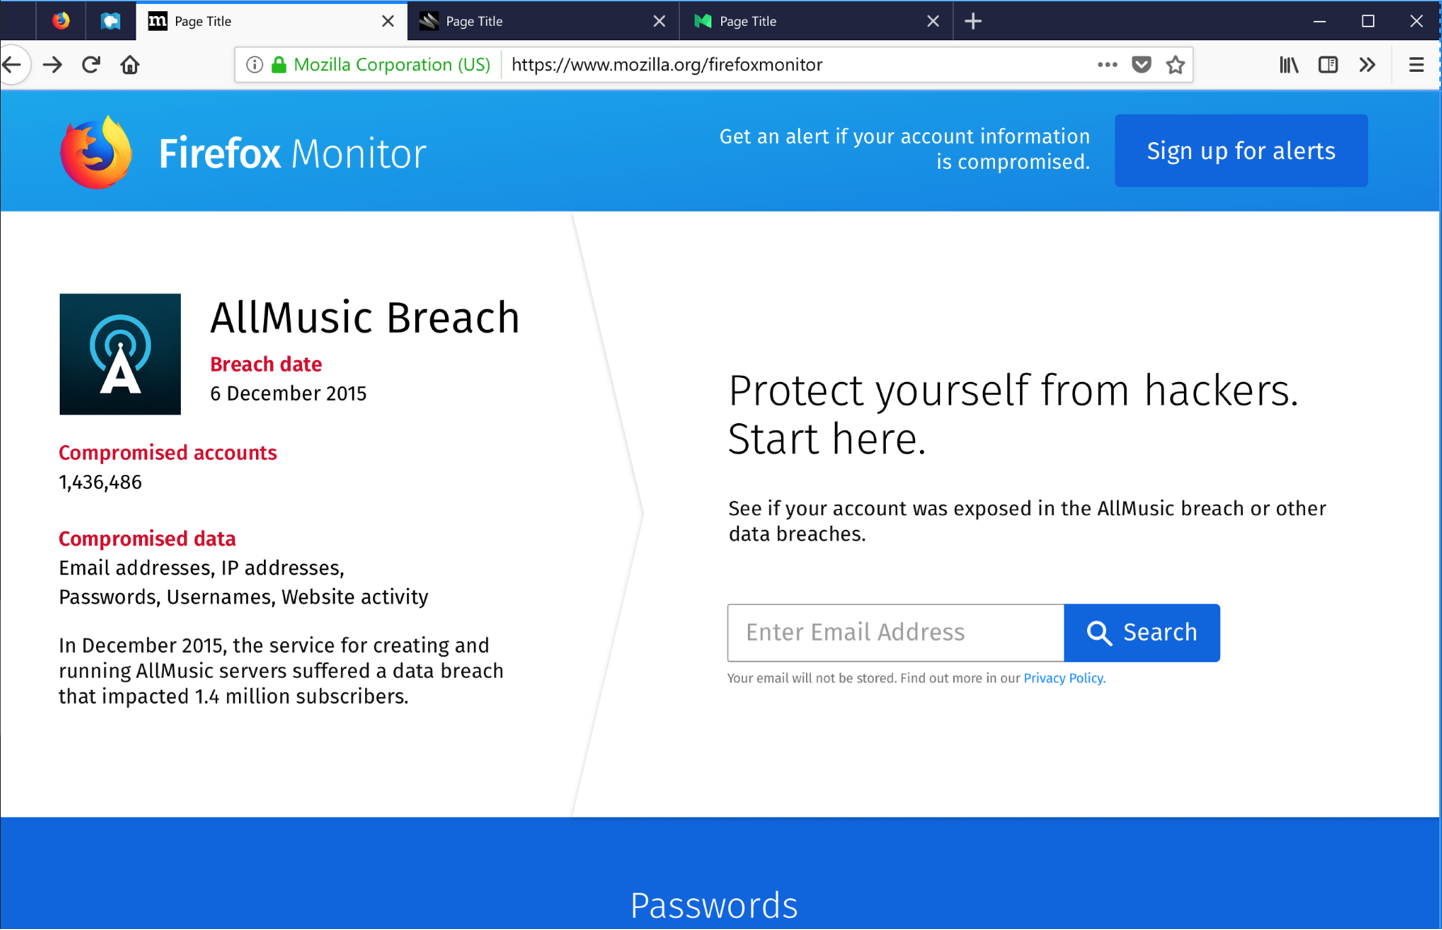Open the Firefox hamburger menu
Image resolution: width=1442 pixels, height=930 pixels.
pos(1416,65)
